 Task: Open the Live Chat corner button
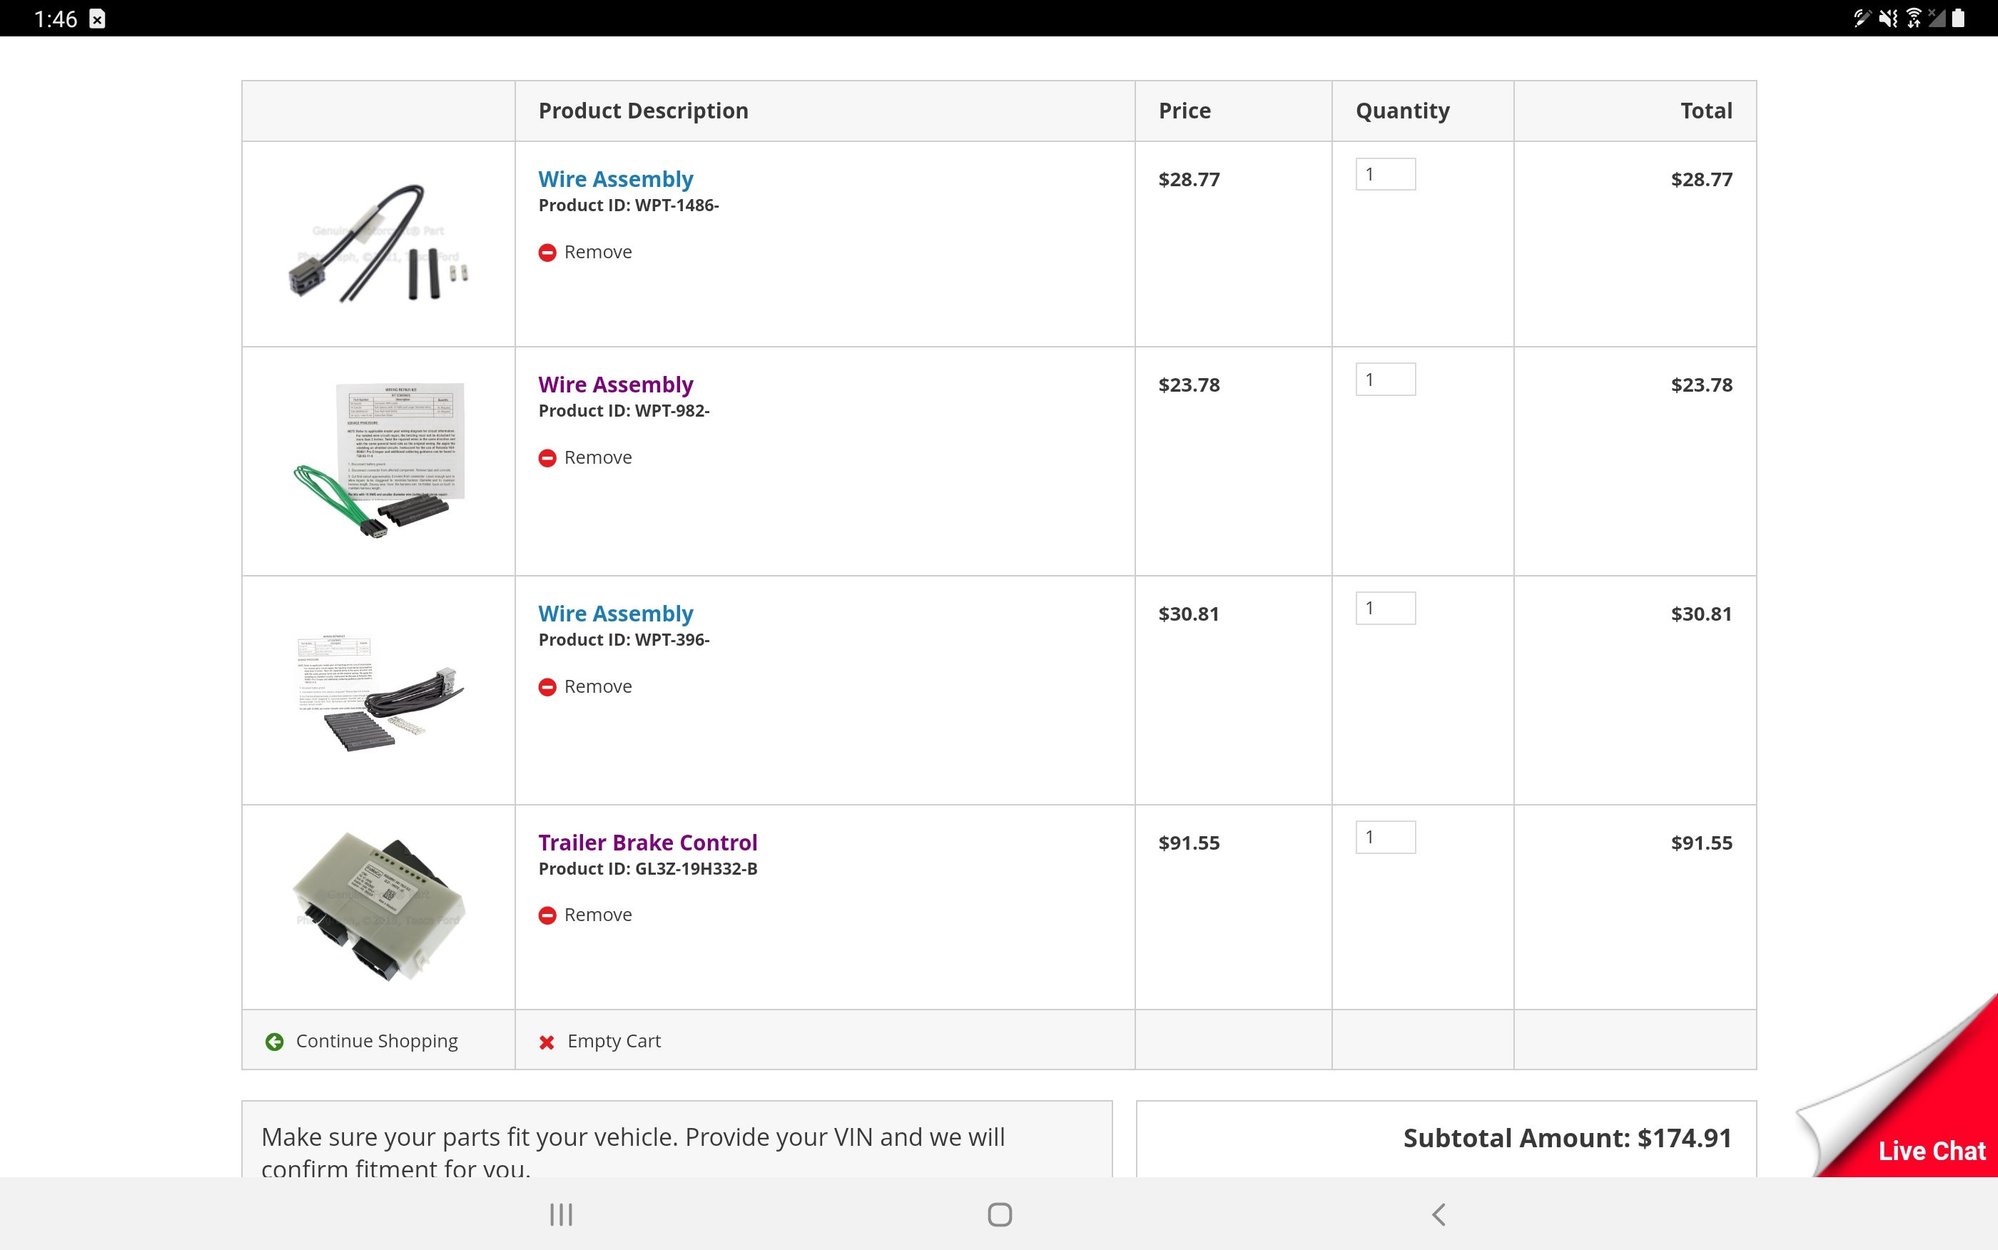point(1930,1150)
